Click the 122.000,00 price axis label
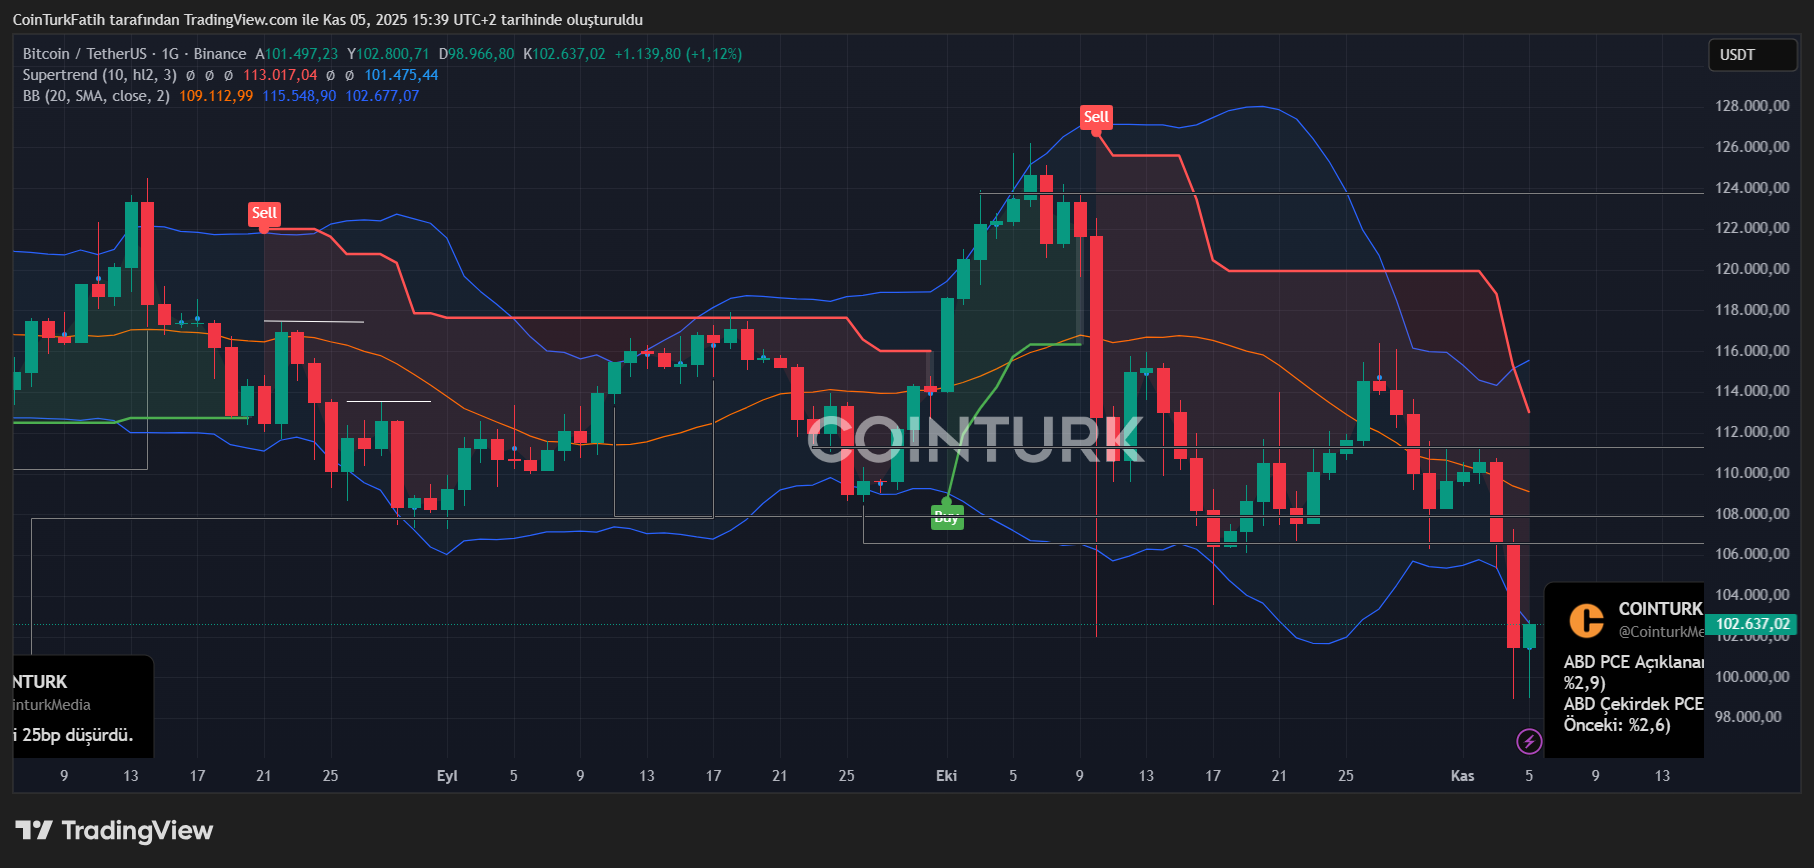1814x868 pixels. point(1752,228)
